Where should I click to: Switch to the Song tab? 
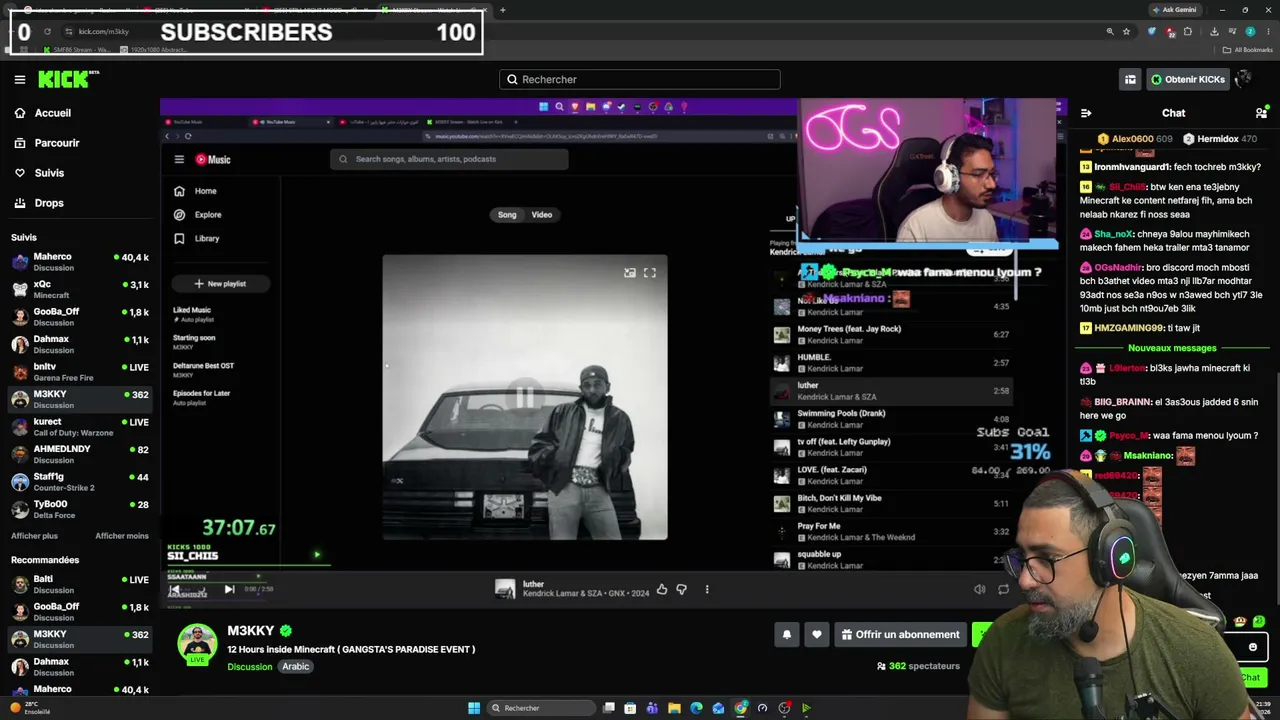(x=507, y=215)
